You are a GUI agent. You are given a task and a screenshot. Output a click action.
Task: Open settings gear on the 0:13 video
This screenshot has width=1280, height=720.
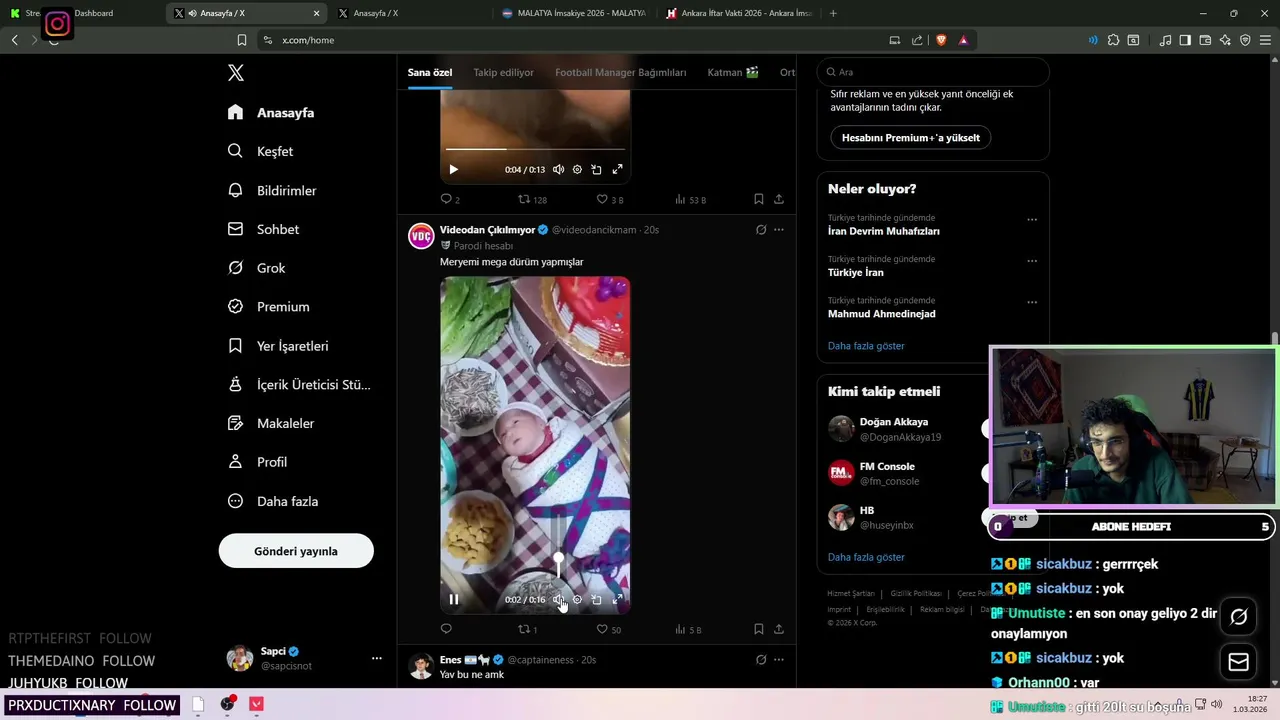click(x=577, y=170)
